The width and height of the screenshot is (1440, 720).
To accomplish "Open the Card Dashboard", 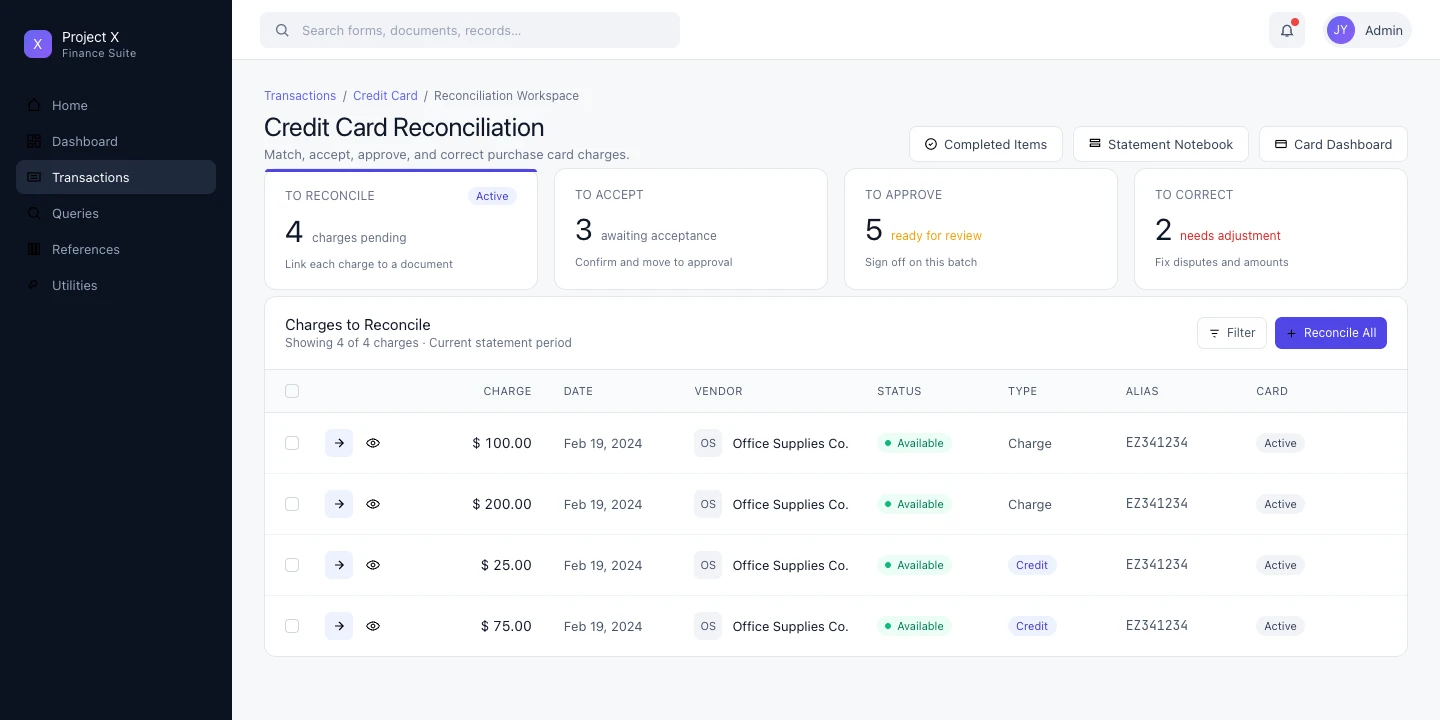I will 1333,144.
